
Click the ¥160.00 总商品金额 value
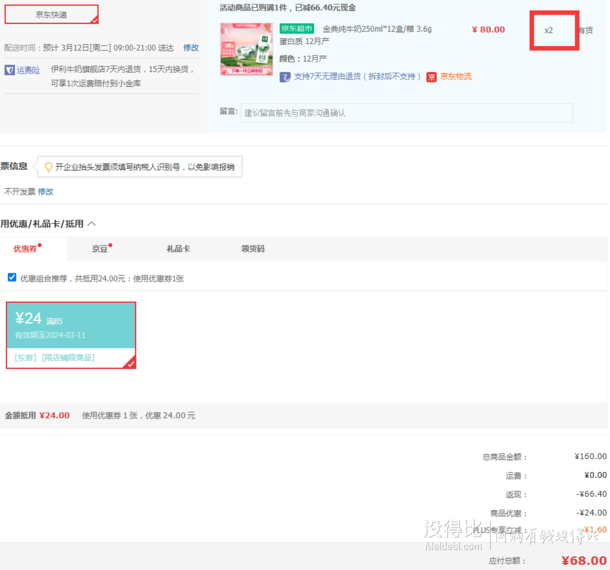coord(591,456)
